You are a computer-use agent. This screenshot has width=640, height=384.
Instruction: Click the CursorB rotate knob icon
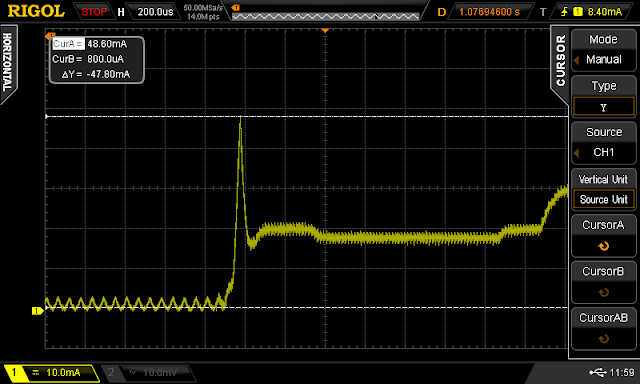point(603,293)
